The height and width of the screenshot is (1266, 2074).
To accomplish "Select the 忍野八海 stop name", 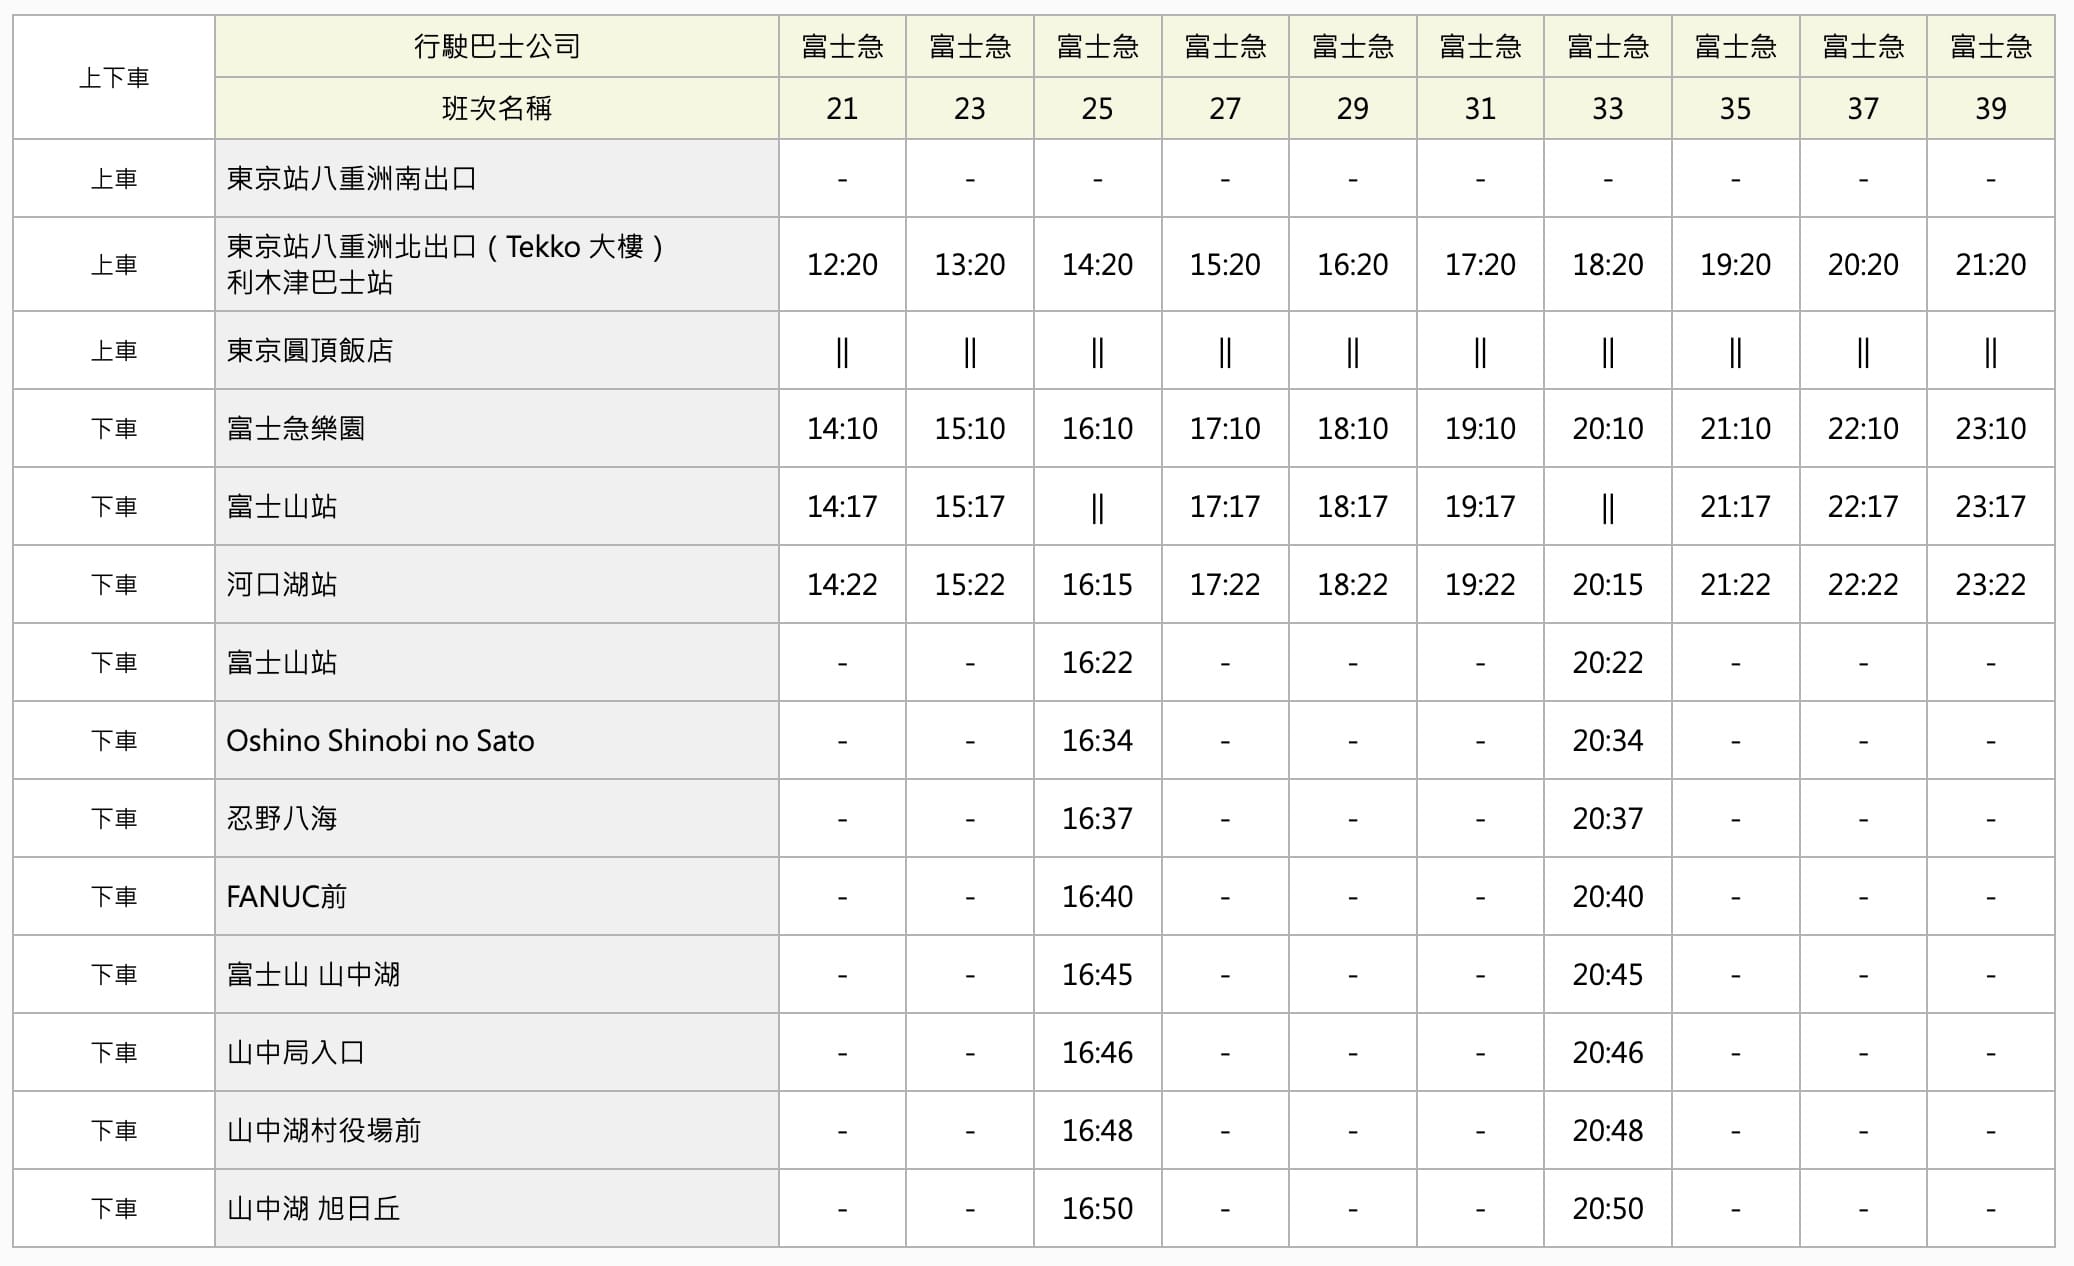I will click(x=282, y=818).
